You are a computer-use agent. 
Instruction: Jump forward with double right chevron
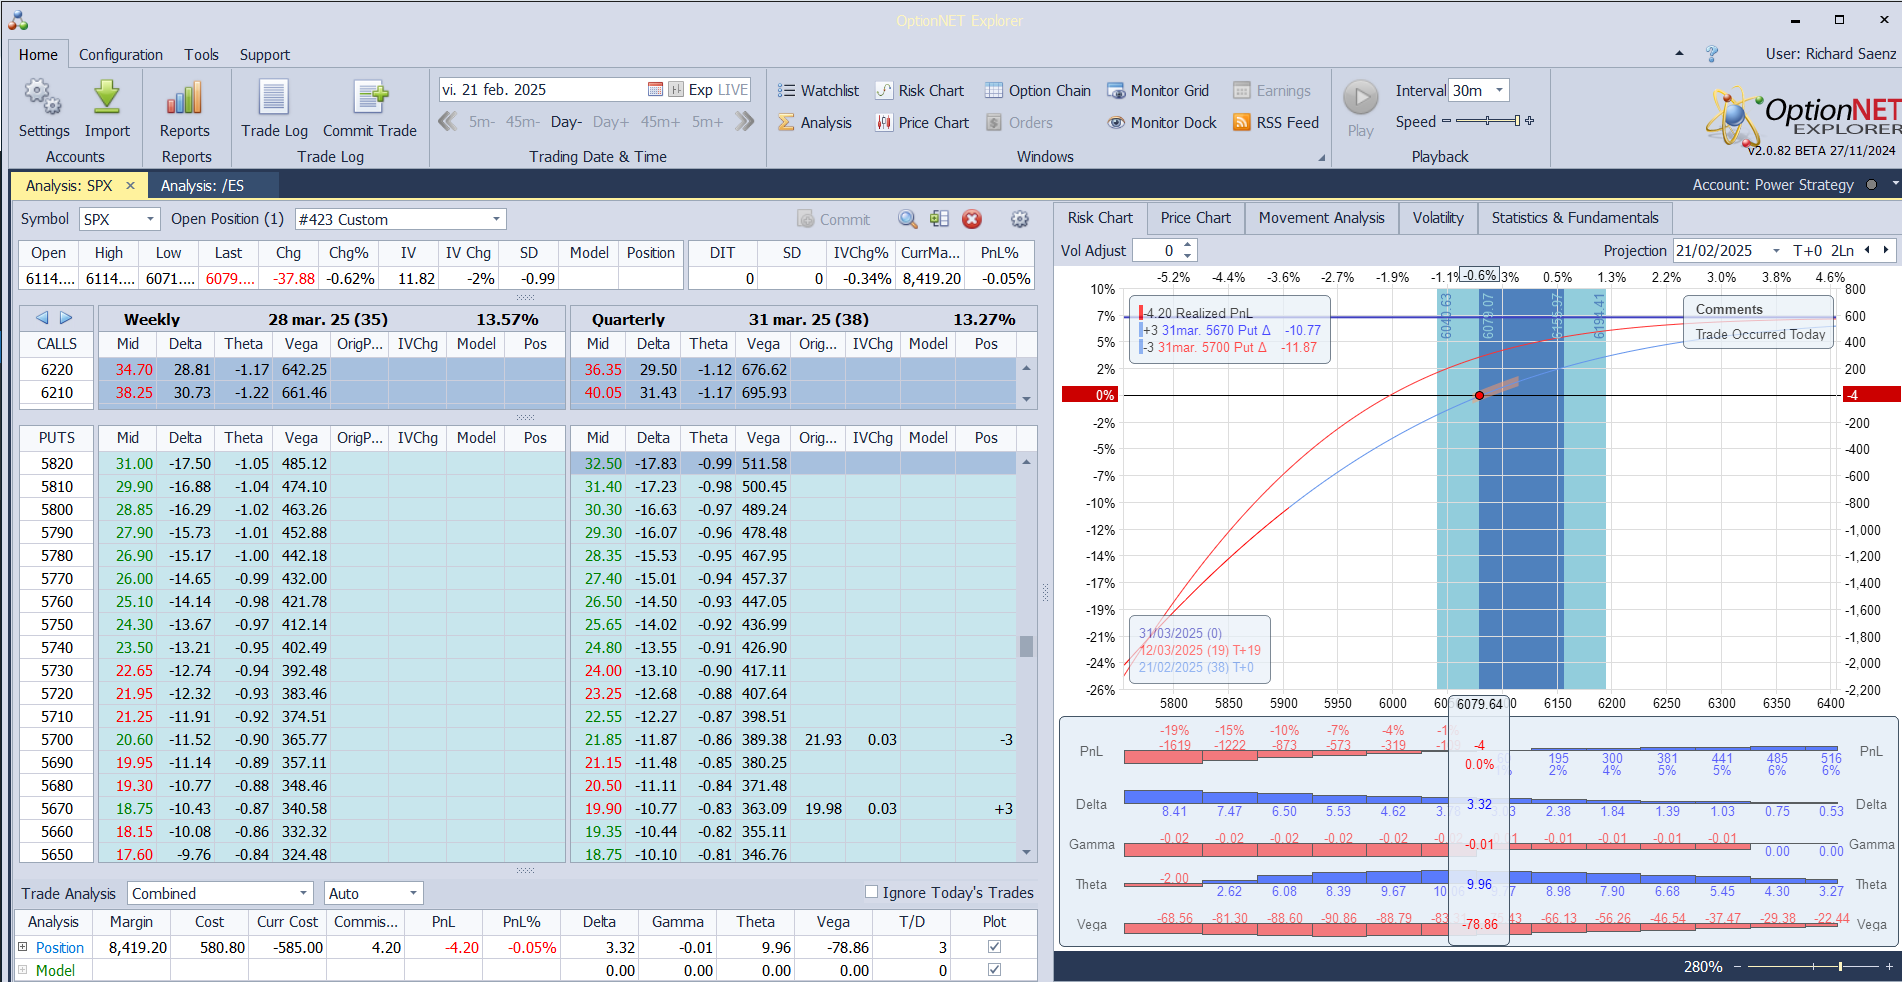click(x=744, y=122)
